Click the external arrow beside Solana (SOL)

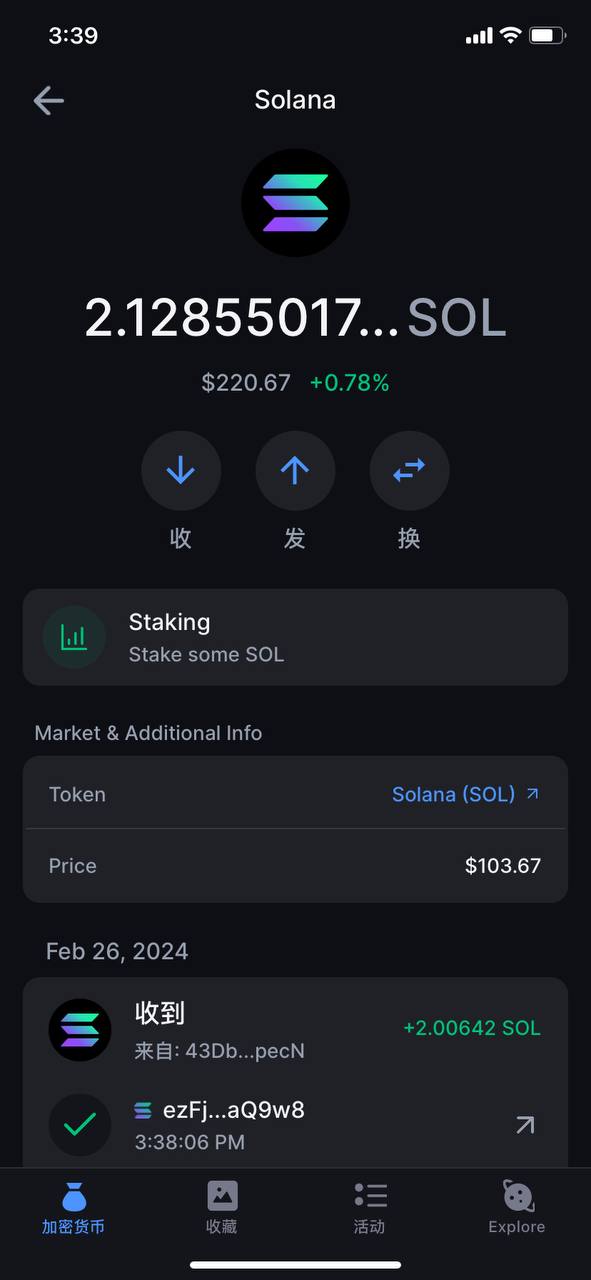click(533, 794)
